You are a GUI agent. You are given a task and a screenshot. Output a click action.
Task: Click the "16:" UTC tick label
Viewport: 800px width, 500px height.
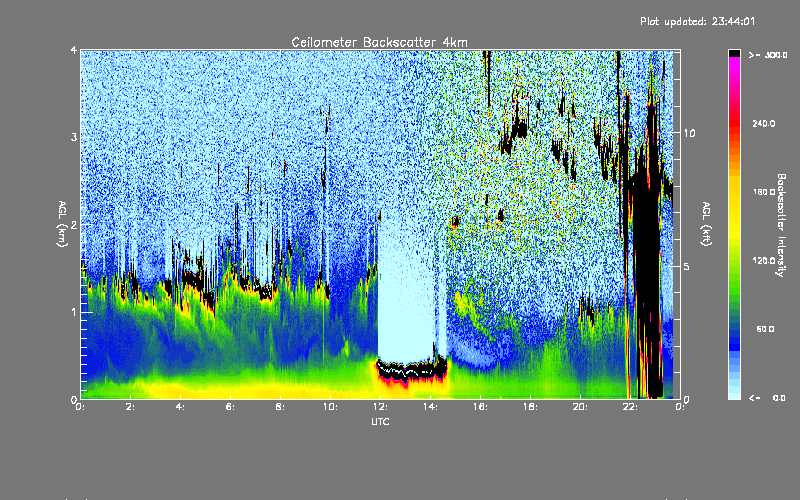pyautogui.click(x=480, y=407)
